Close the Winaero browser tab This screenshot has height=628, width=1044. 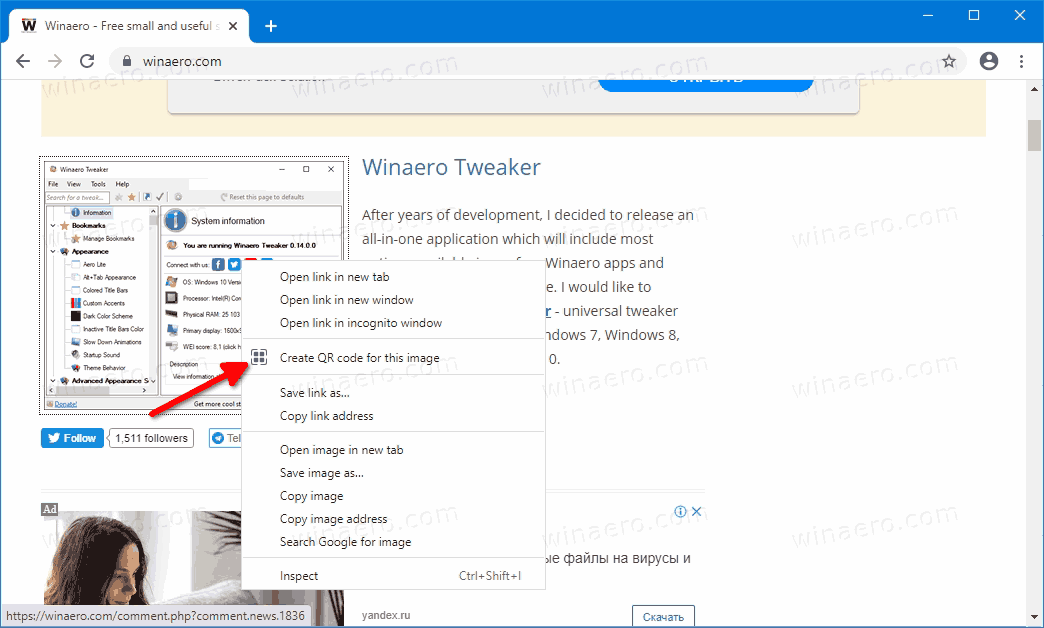coord(233,26)
